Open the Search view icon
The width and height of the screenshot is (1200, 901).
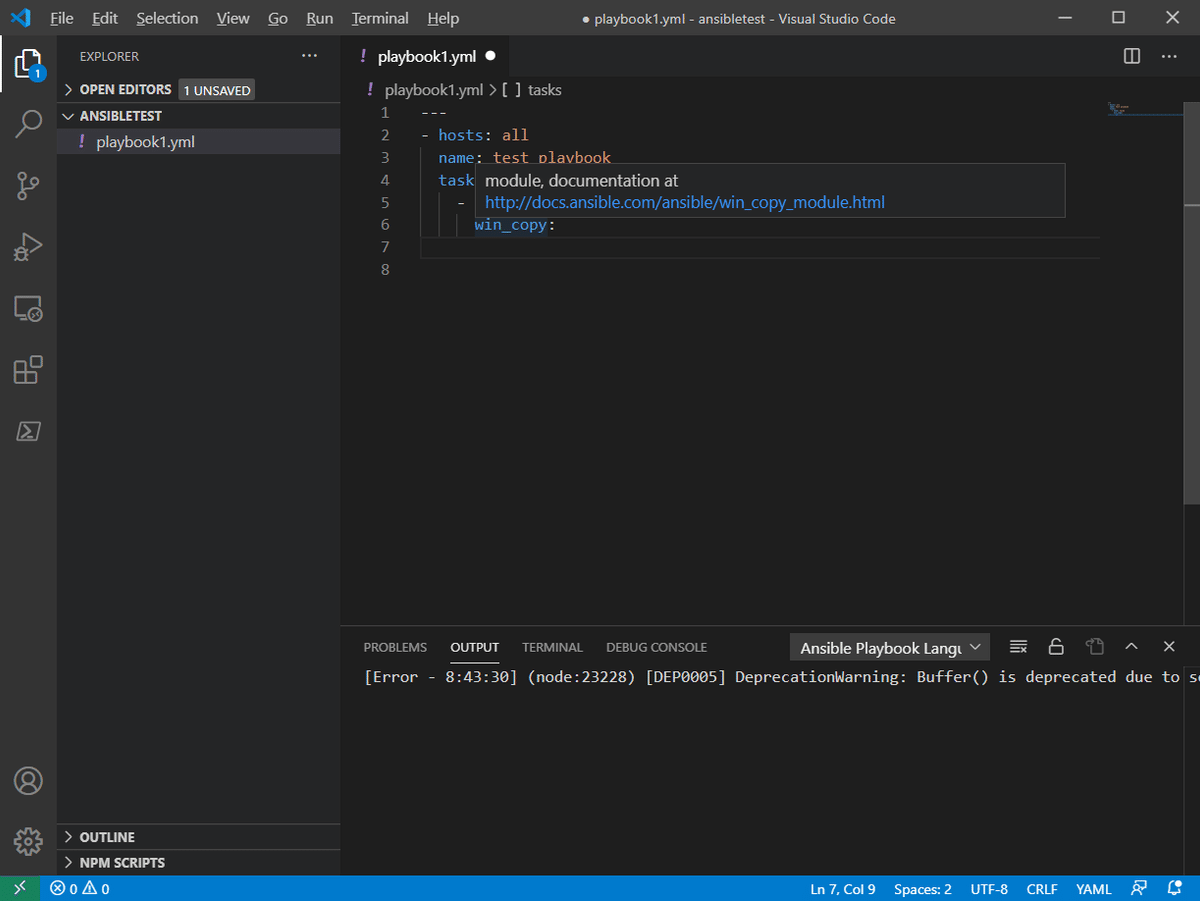28,124
